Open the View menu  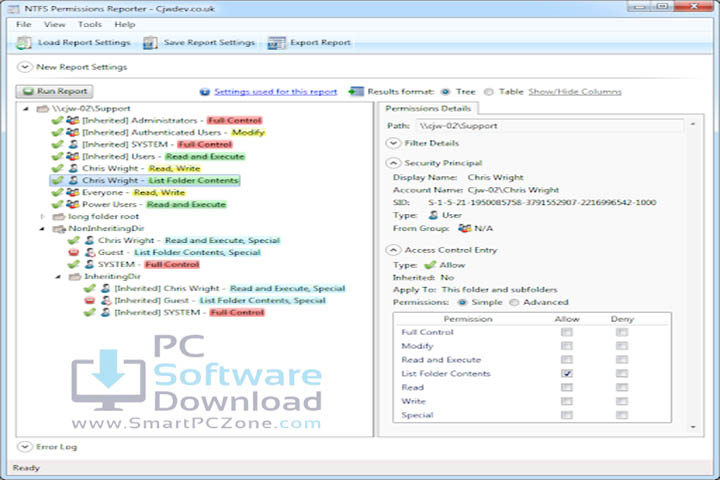coord(54,25)
